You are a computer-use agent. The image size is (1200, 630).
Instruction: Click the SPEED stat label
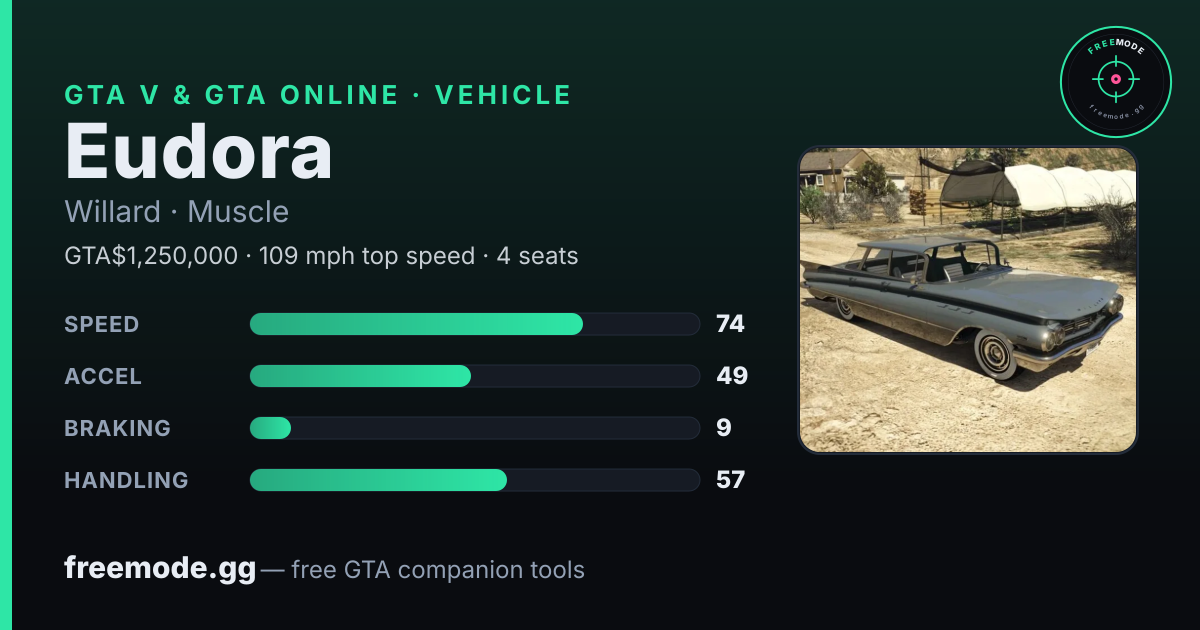pyautogui.click(x=102, y=324)
